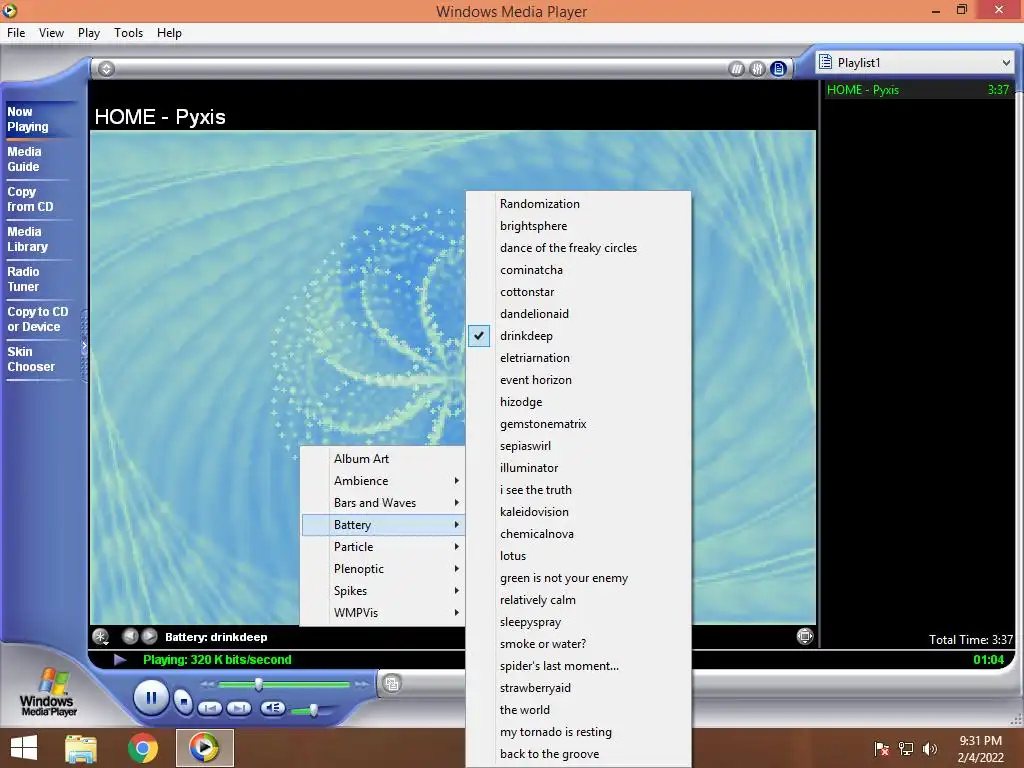Expand the Ambience visualization submenu

point(383,481)
